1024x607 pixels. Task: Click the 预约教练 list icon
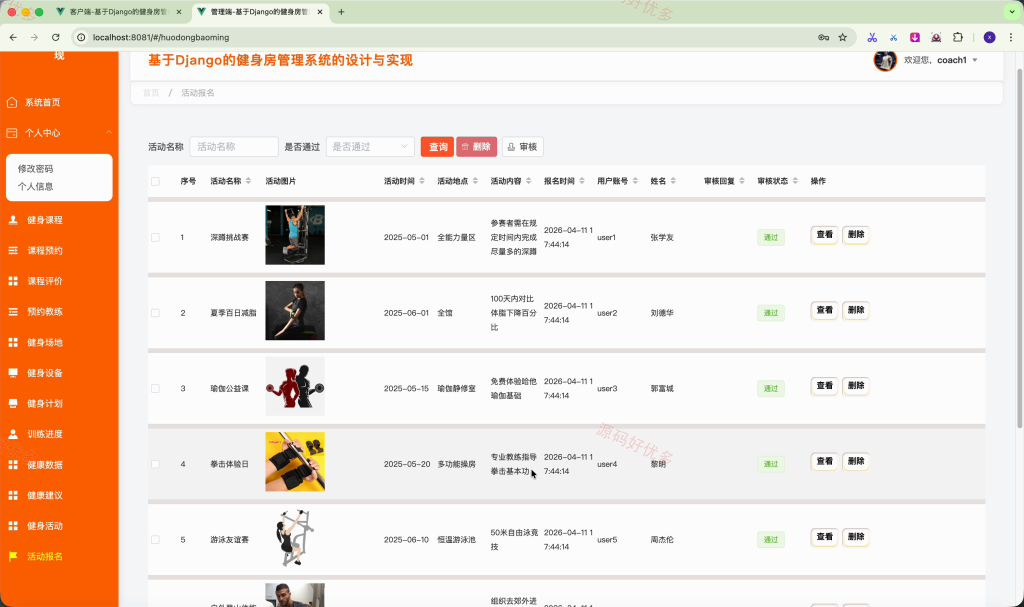(12, 312)
